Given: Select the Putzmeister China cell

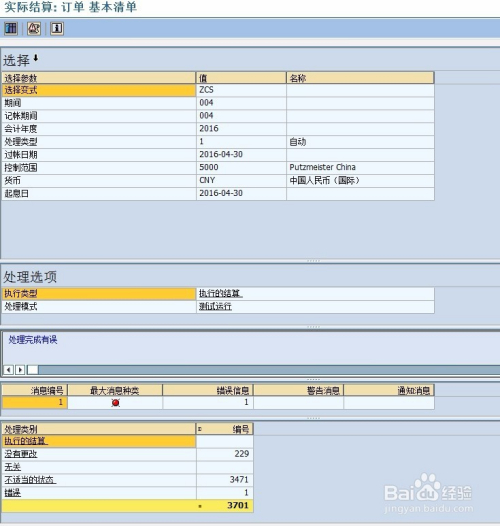Looking at the screenshot, I should 360,167.
